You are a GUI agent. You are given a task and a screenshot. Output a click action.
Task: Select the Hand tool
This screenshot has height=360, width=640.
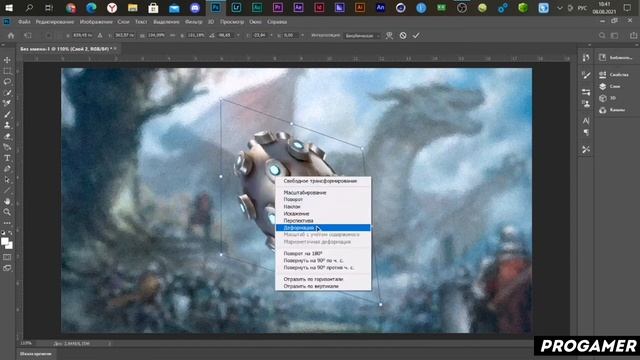point(7,201)
